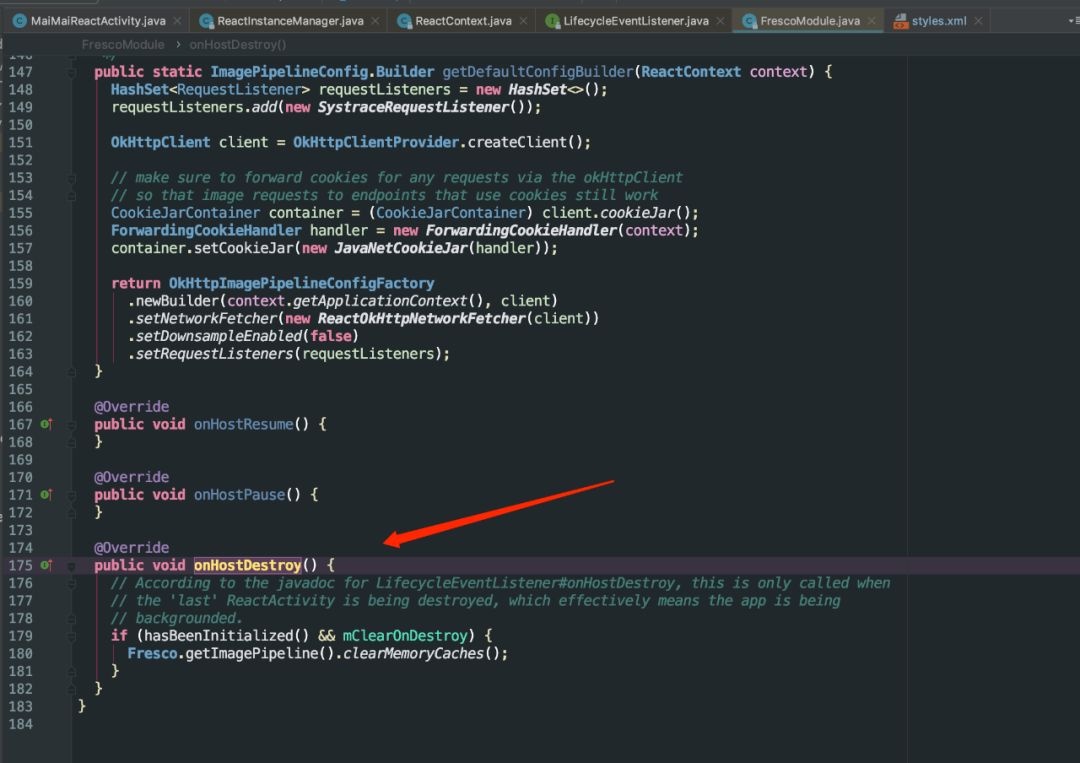Viewport: 1080px width, 763px height.
Task: Switch to the ReactContext.java tab
Action: (x=463, y=21)
